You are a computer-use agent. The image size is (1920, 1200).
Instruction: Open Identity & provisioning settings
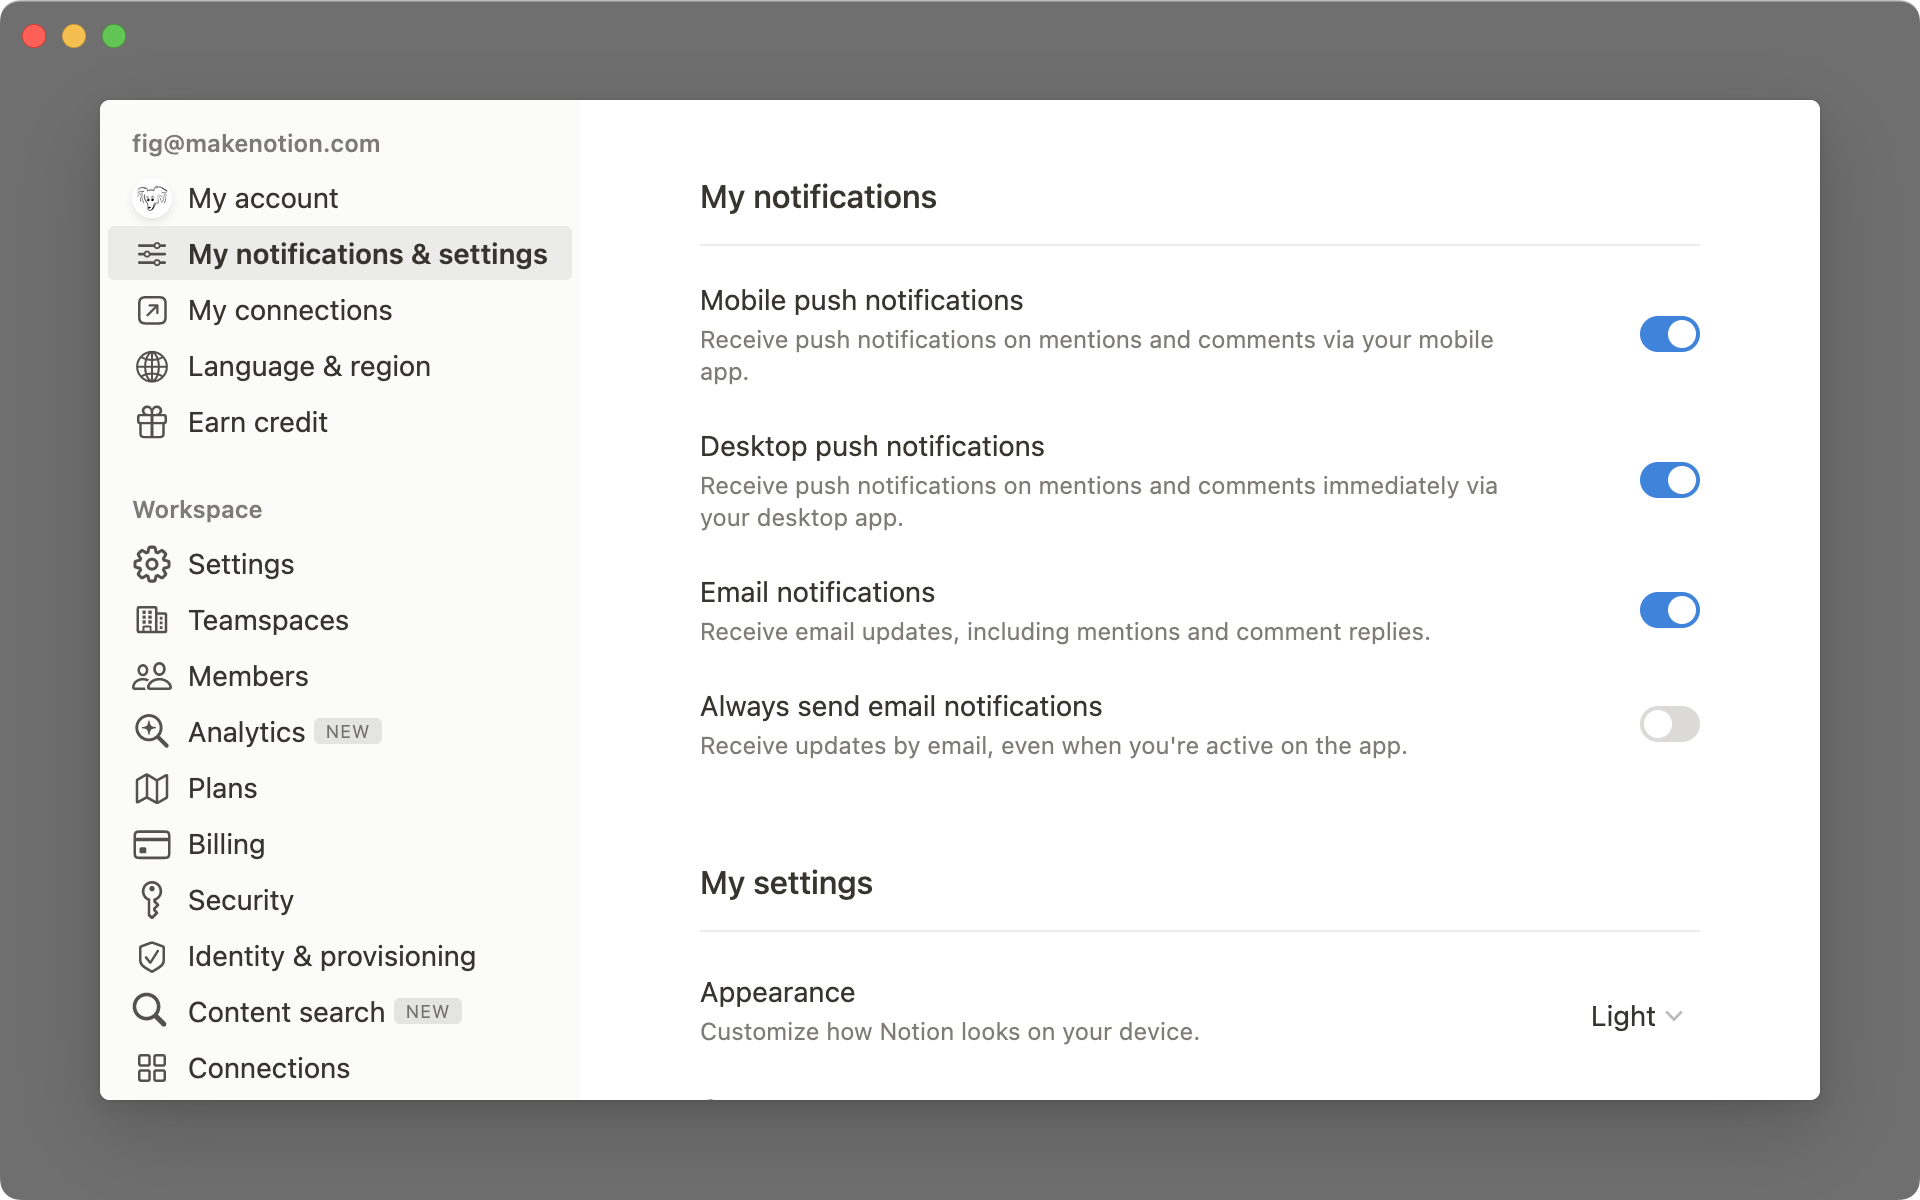pyautogui.click(x=332, y=955)
